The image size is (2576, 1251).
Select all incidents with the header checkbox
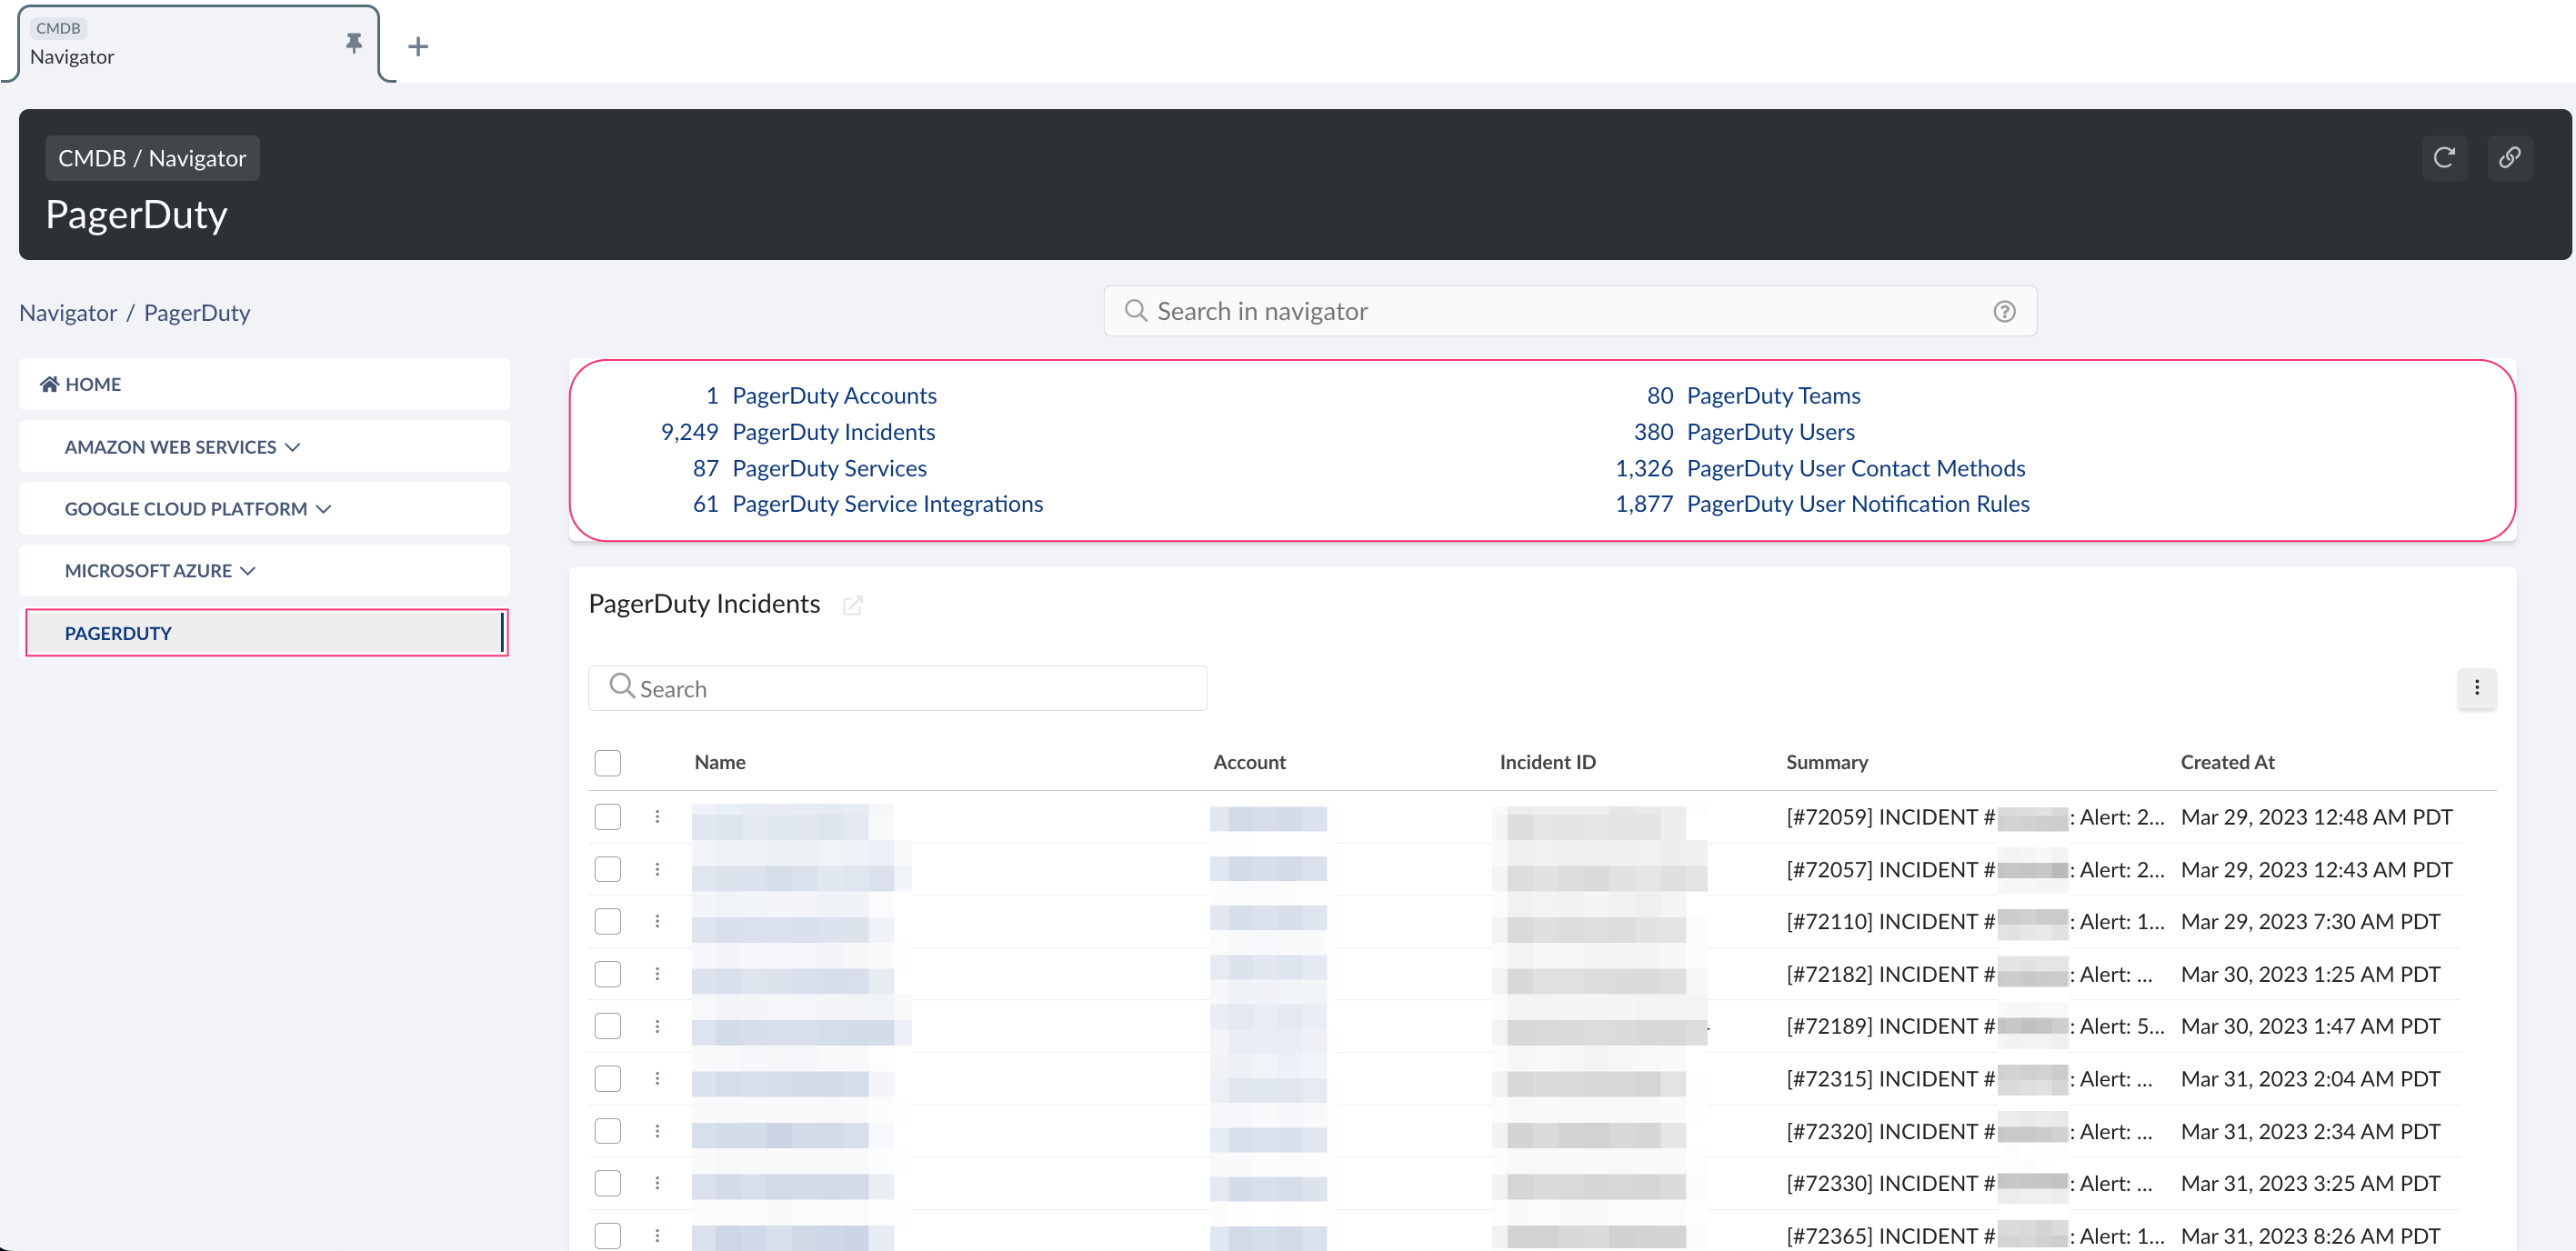(x=607, y=762)
